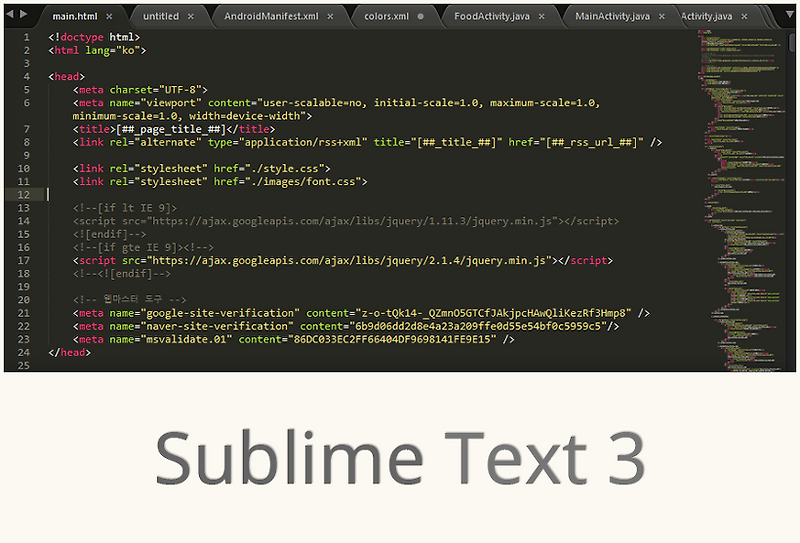Close the untitled tab
The width and height of the screenshot is (800, 543).
190,16
